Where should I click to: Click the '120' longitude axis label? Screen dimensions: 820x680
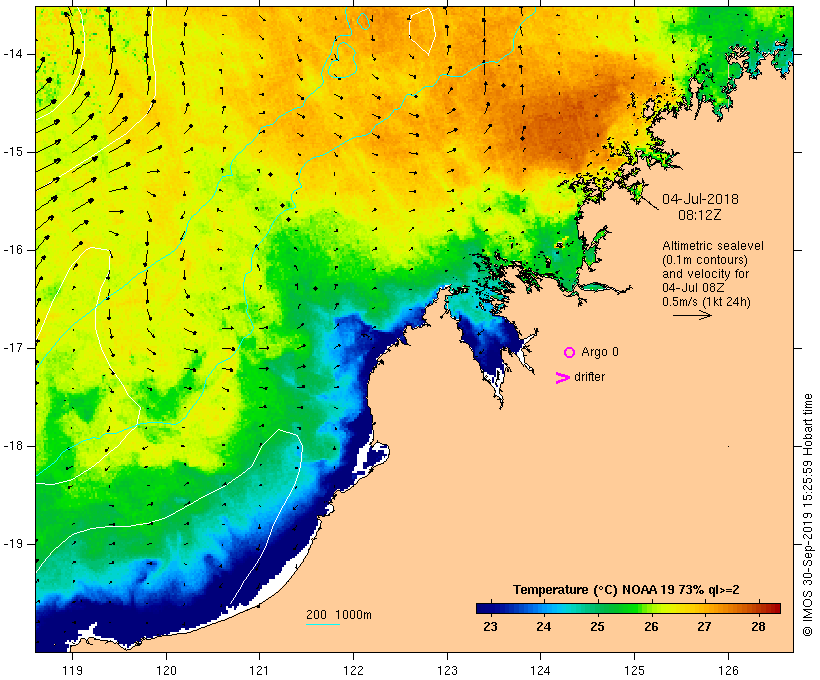point(166,670)
